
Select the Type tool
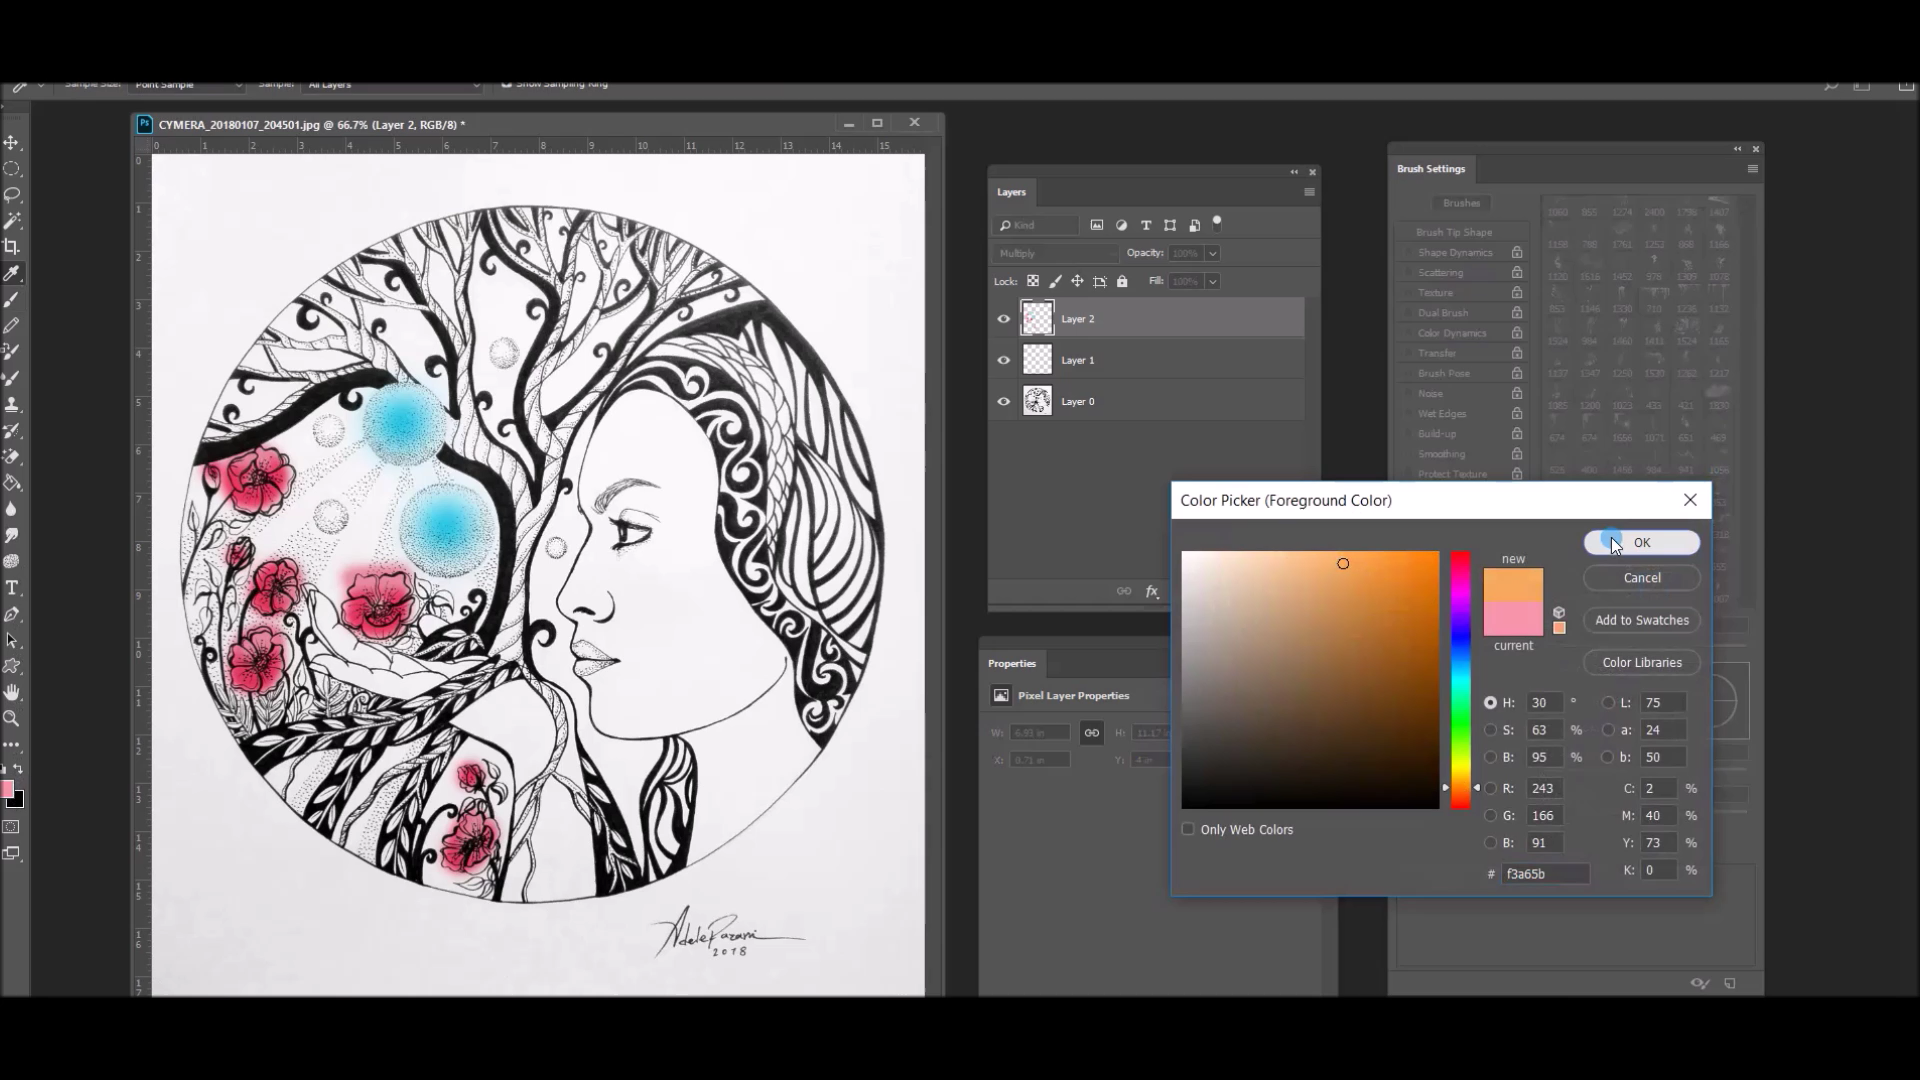[12, 588]
